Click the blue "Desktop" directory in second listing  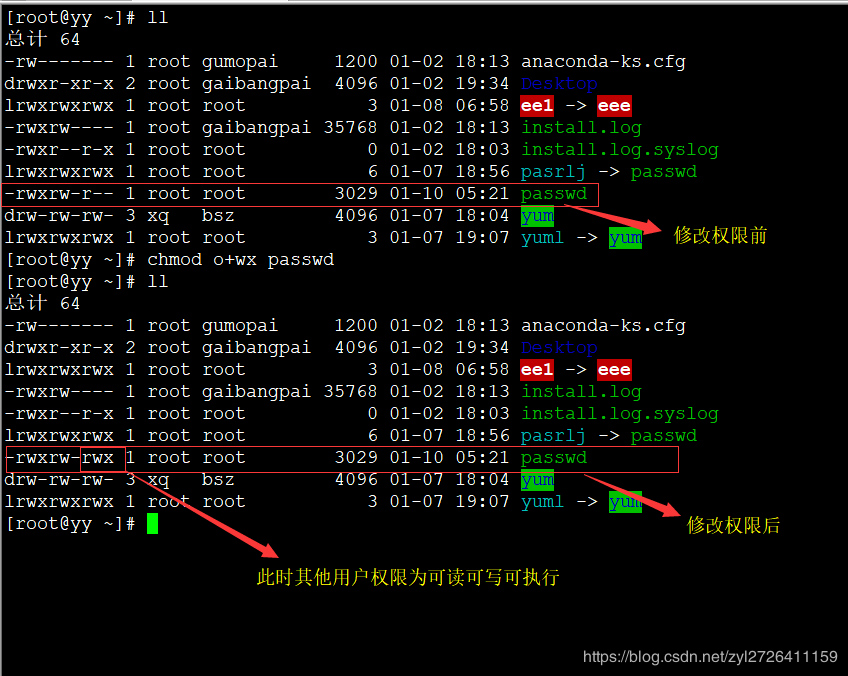click(559, 348)
